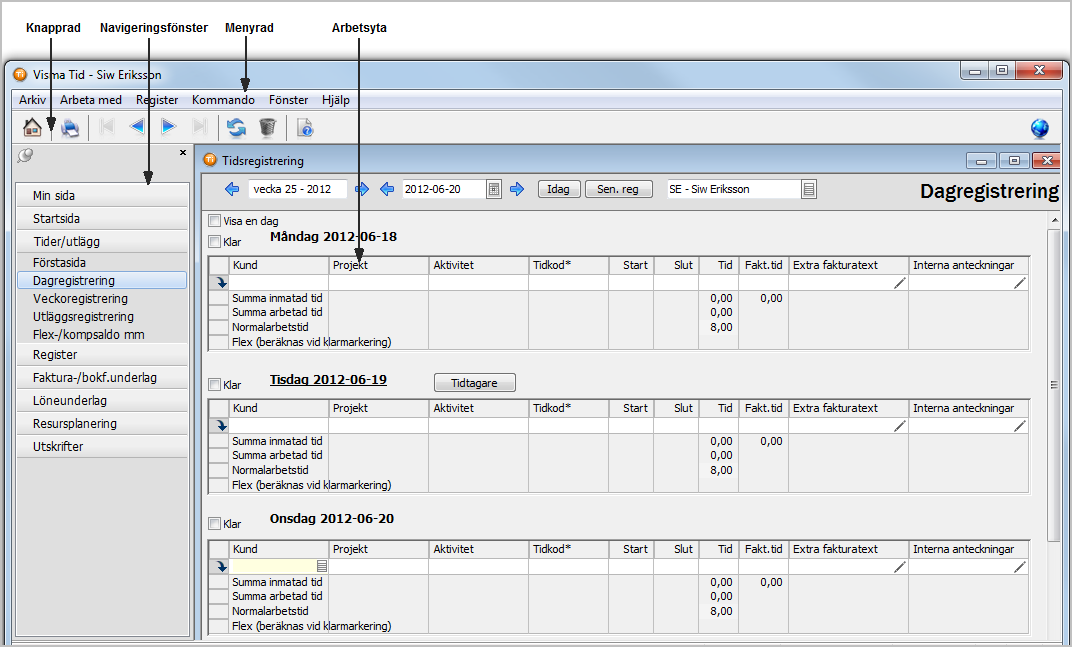Open the employee list for Siw Eriksson
1072x647 pixels.
pos(809,189)
